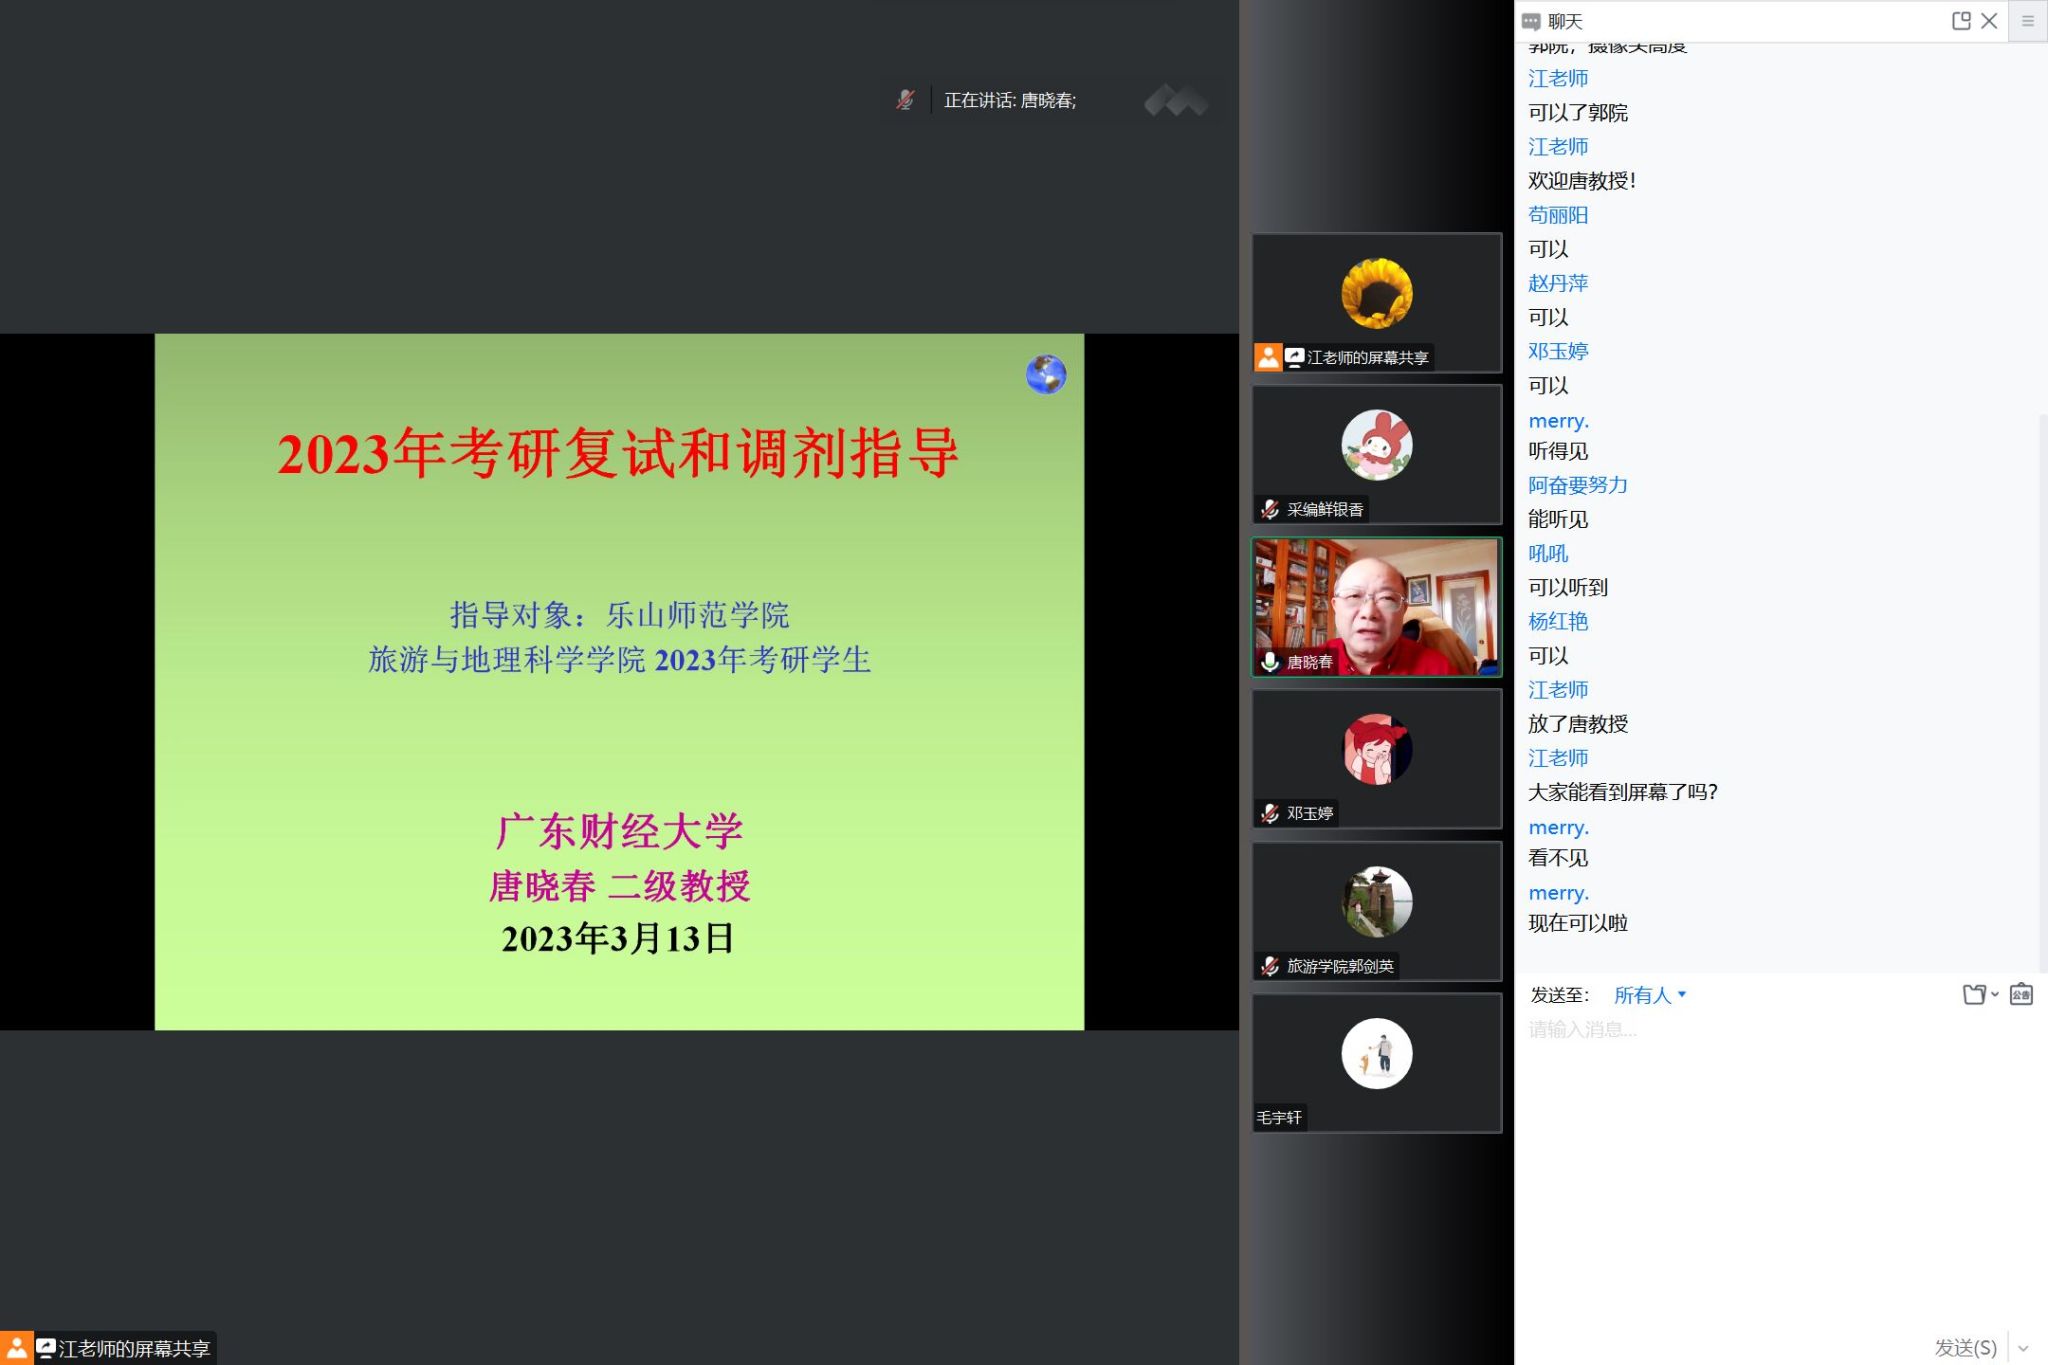The width and height of the screenshot is (2048, 1365).
Task: Click the sunflower avatar for 江老师
Action: [x=1376, y=293]
